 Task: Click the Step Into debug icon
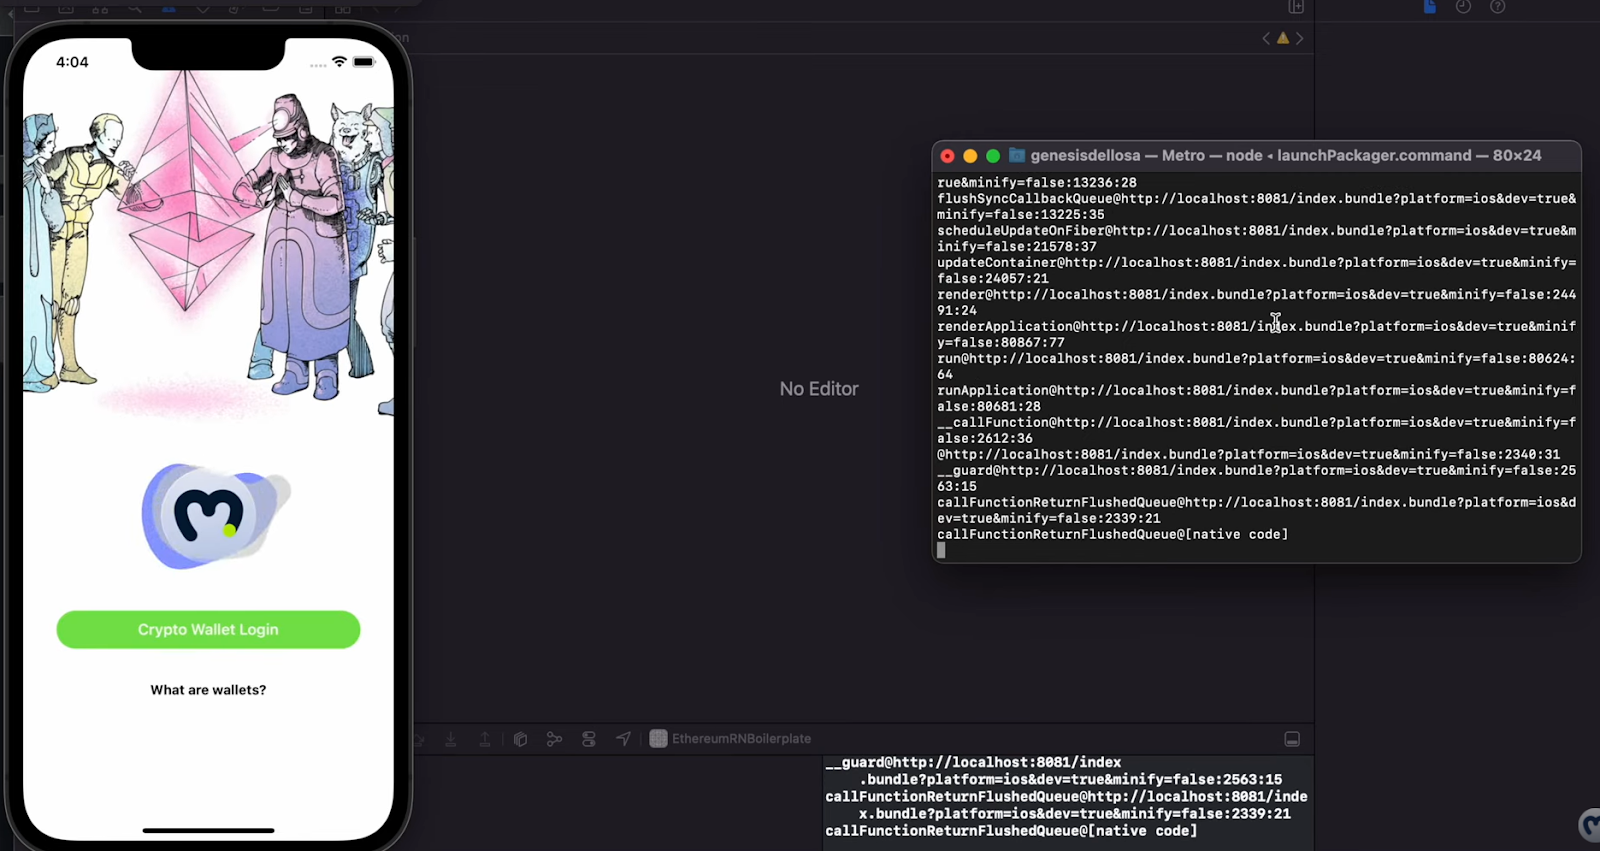tap(451, 739)
